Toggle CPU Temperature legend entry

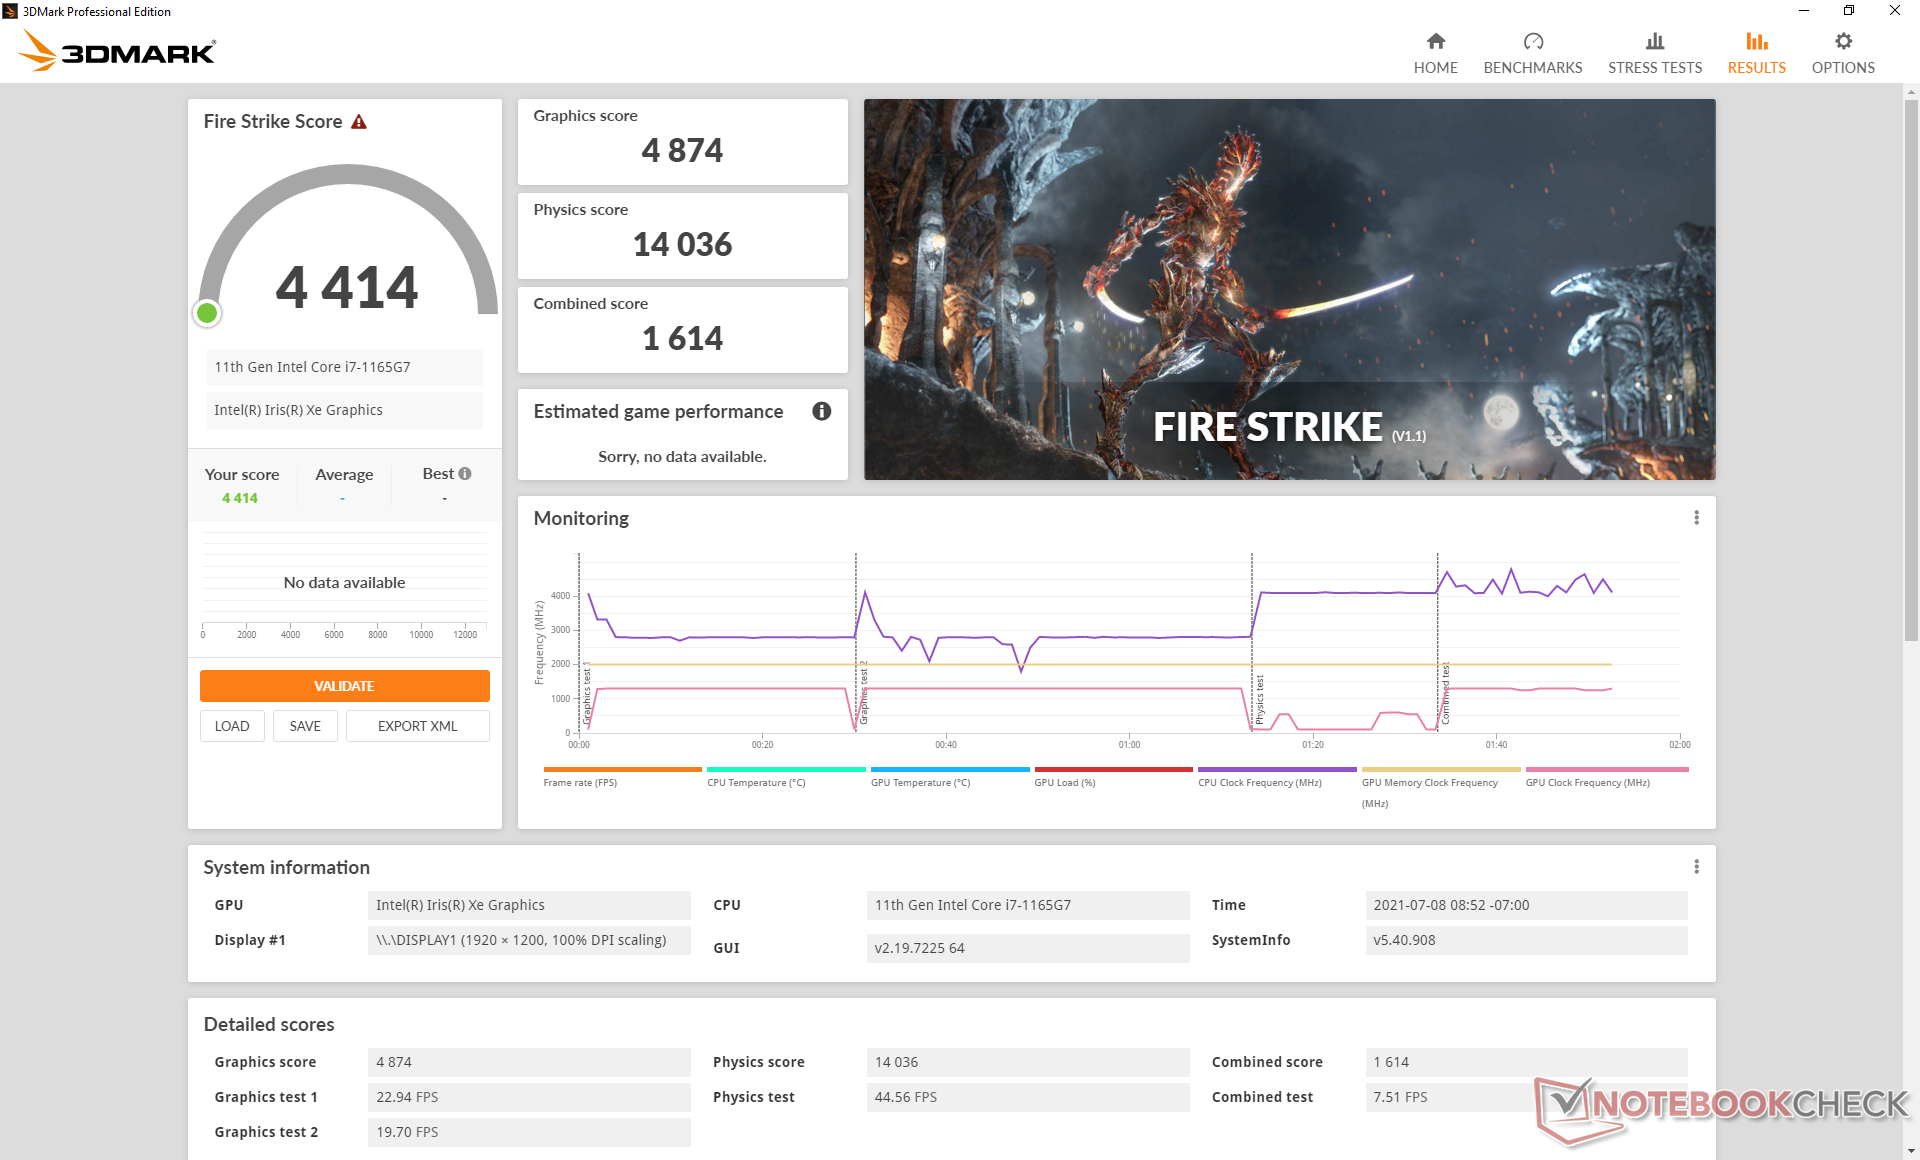point(756,783)
